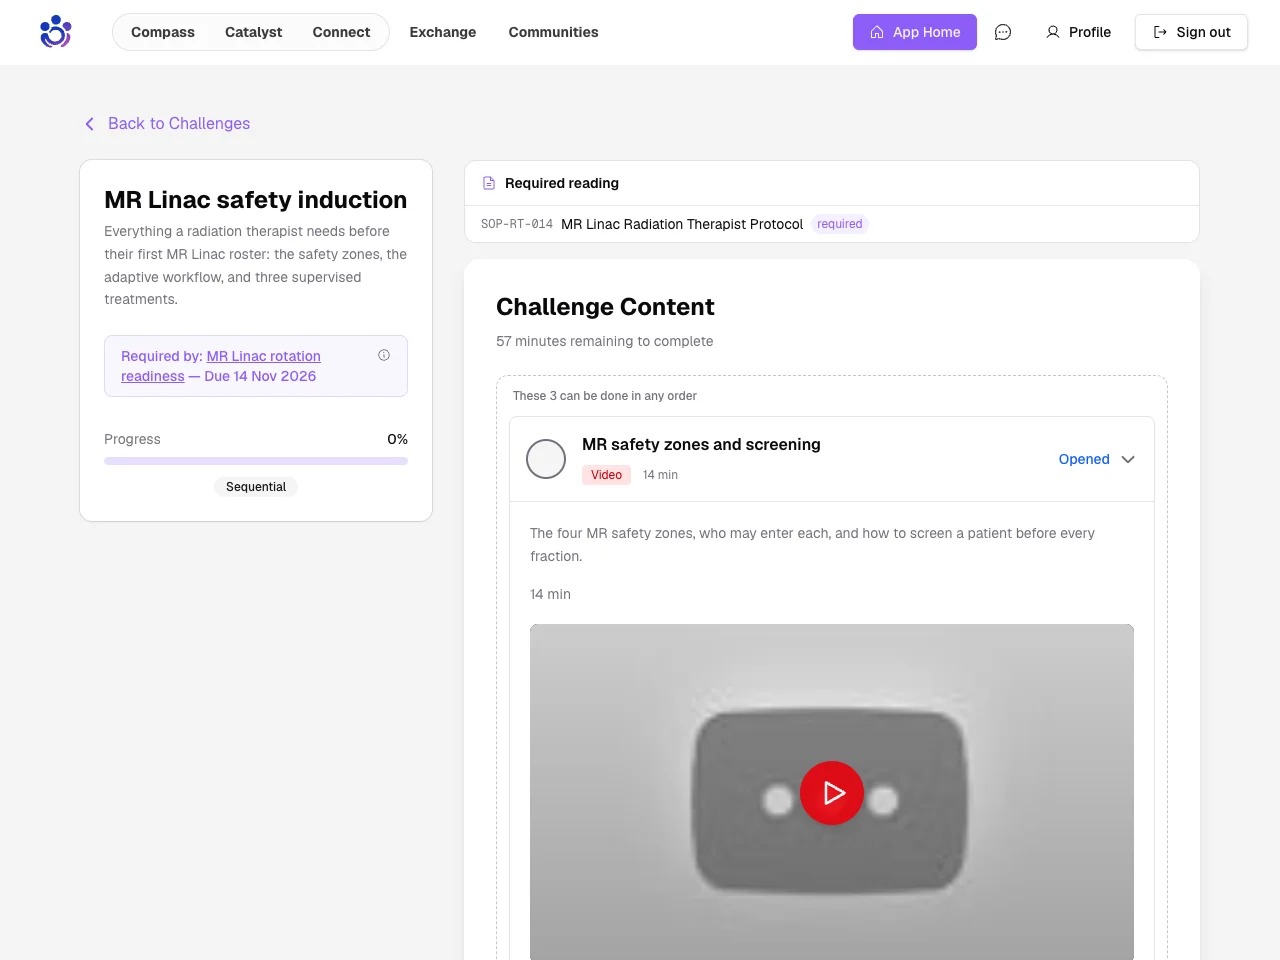Open the Connect tab
Image resolution: width=1280 pixels, height=960 pixels.
341,32
